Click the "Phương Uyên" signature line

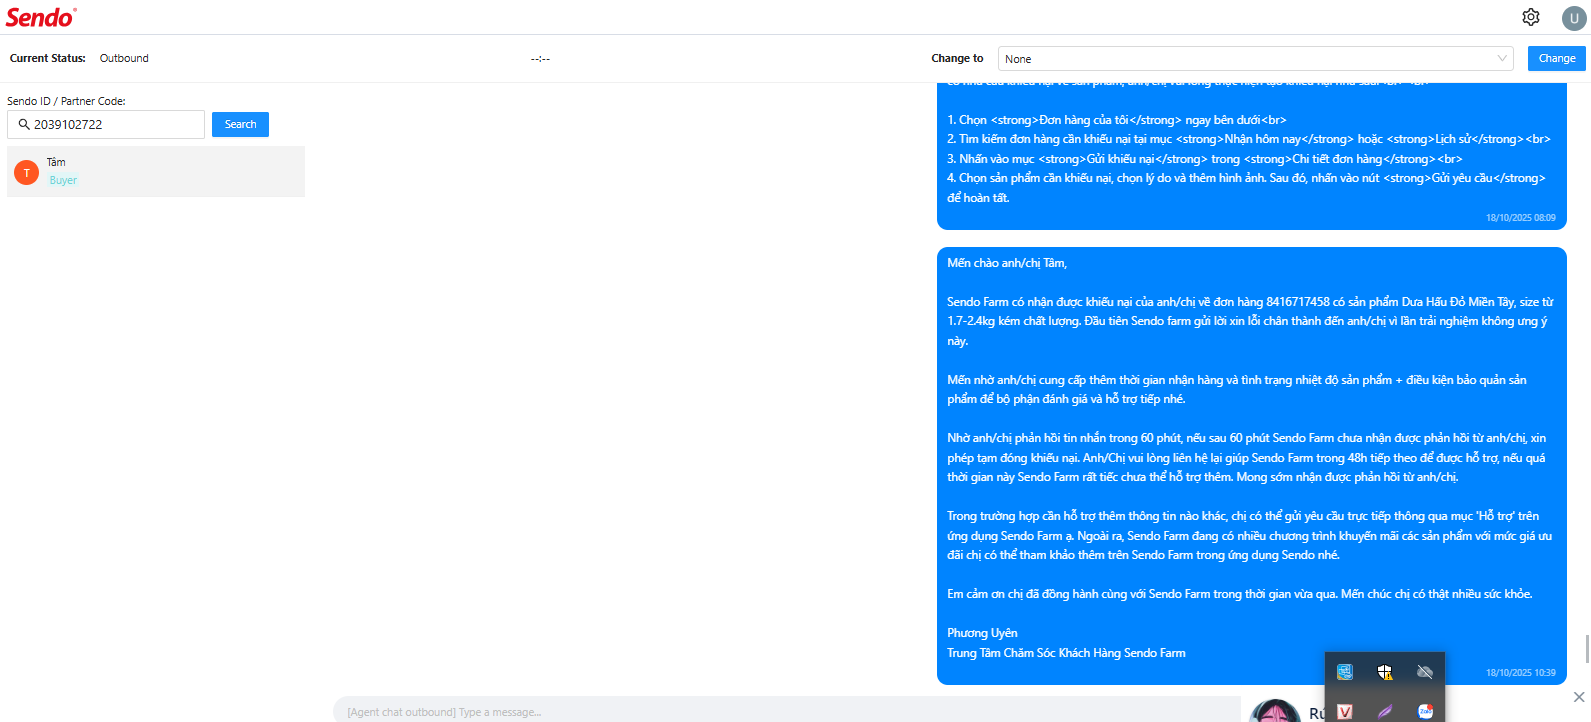tap(982, 633)
